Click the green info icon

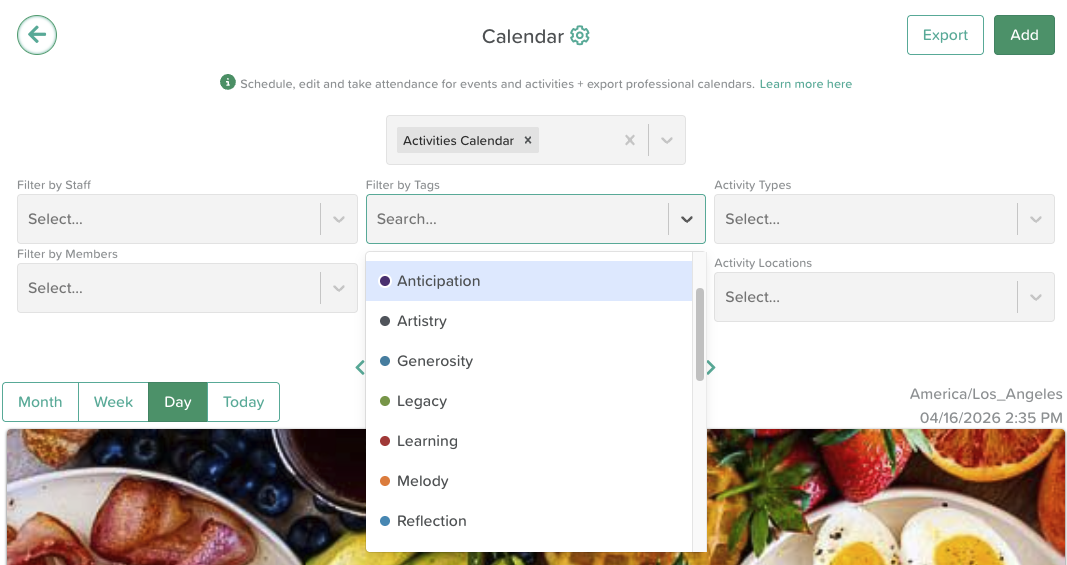tap(228, 83)
